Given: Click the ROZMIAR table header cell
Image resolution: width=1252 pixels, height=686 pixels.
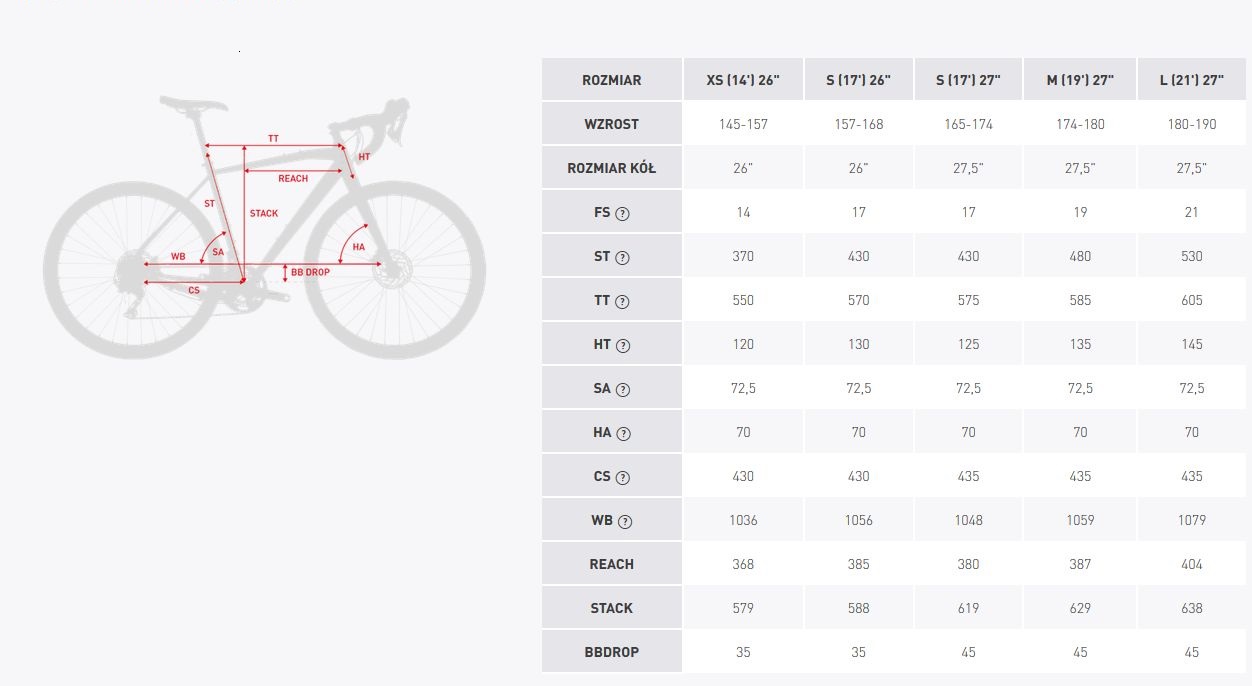Looking at the screenshot, I should (x=612, y=80).
